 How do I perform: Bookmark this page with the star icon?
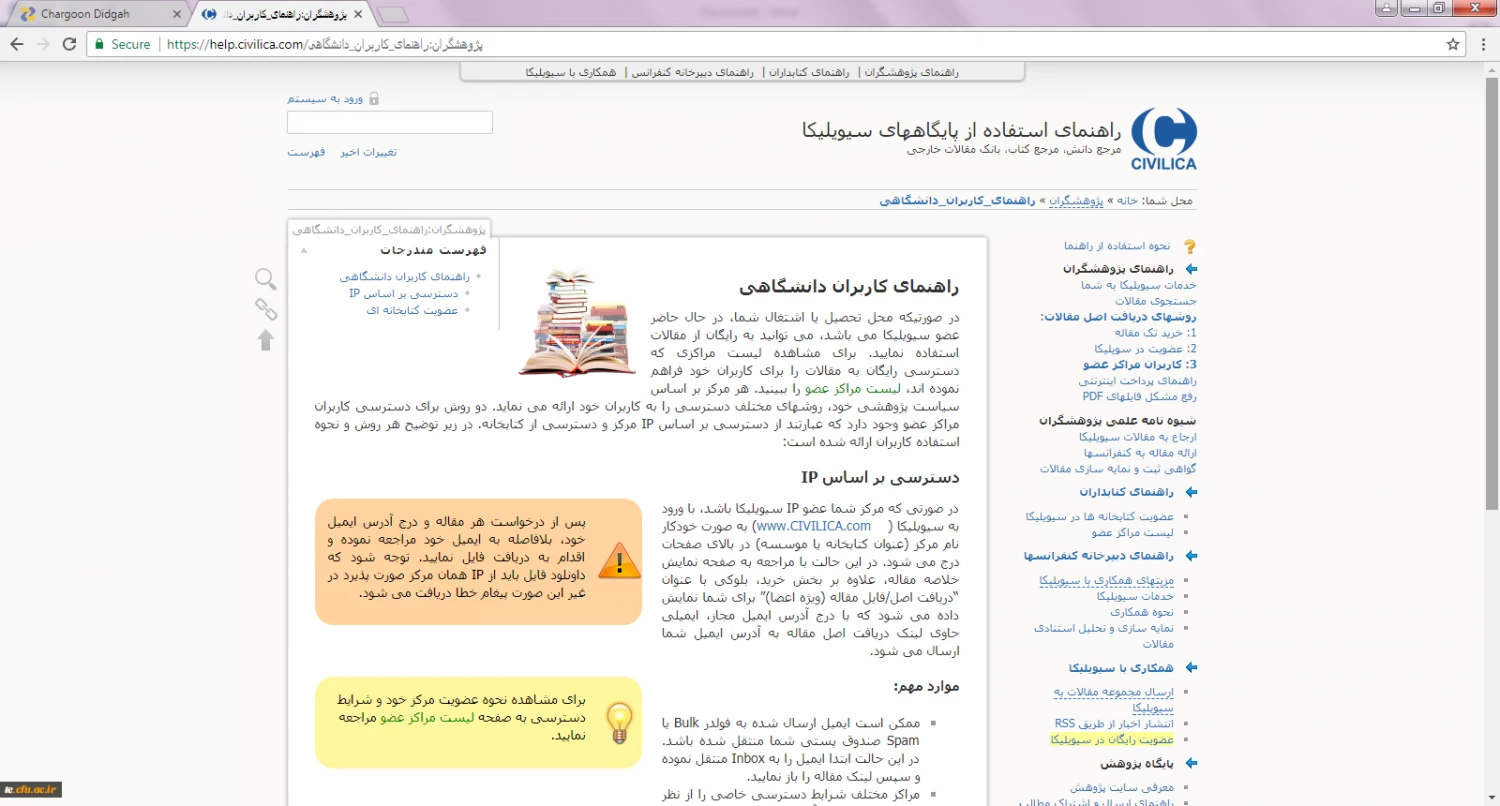point(1453,44)
